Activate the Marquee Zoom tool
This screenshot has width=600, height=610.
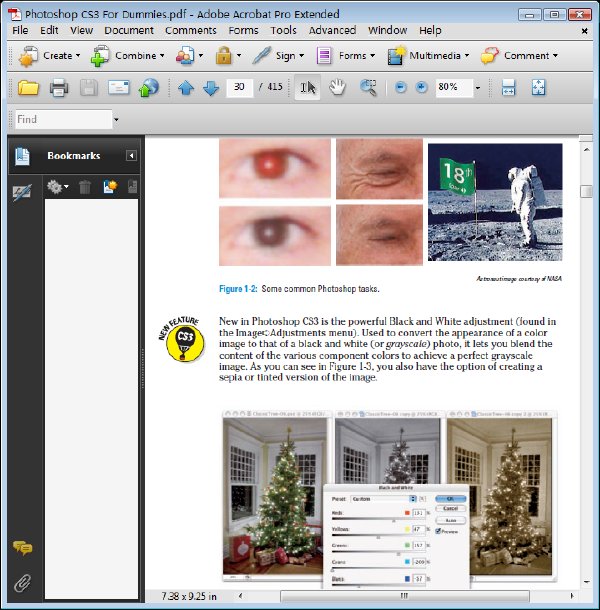pos(368,88)
